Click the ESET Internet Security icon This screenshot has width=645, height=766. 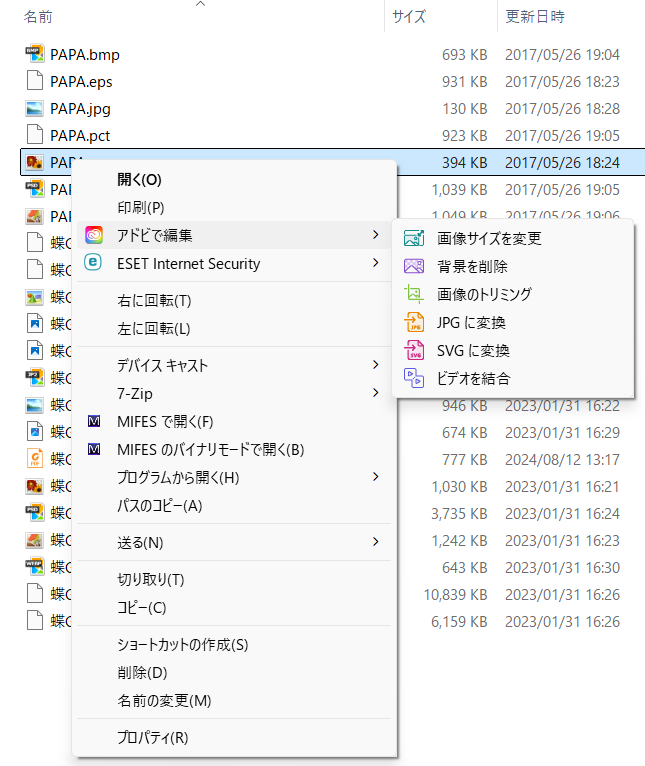(94, 263)
